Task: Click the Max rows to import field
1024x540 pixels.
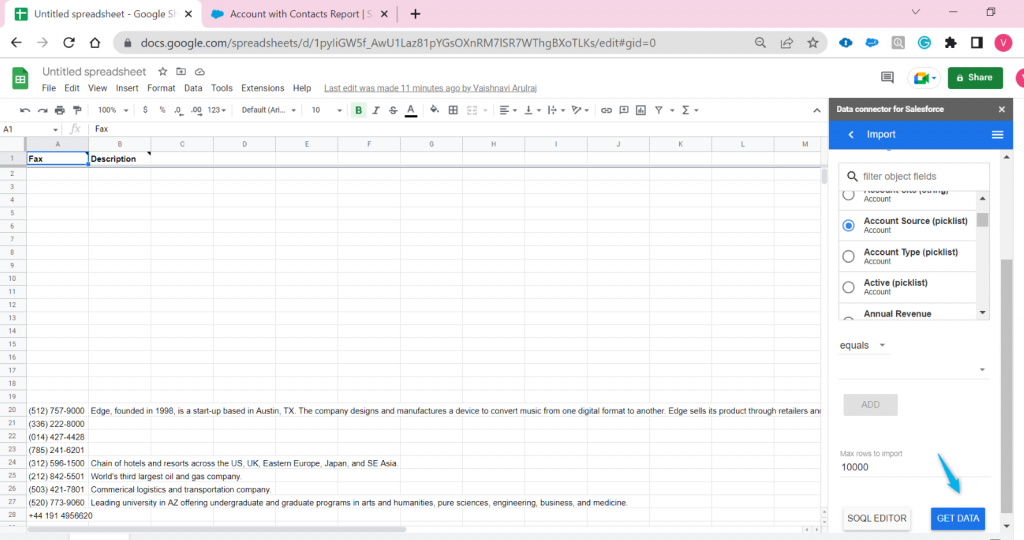Action: [x=914, y=467]
